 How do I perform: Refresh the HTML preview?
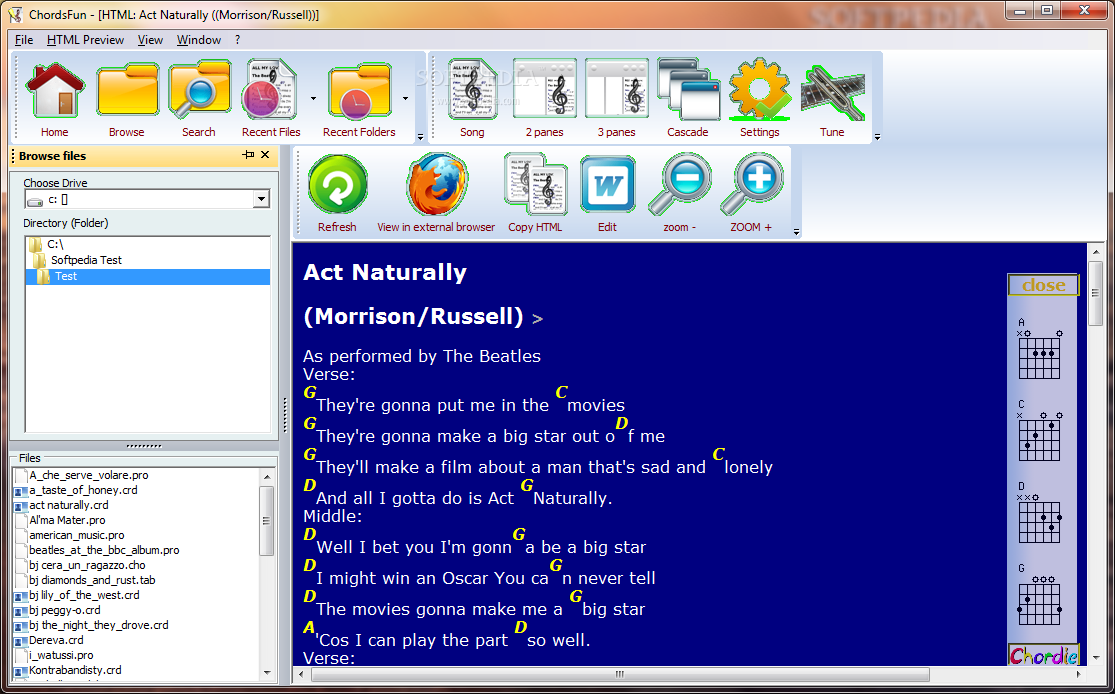(x=337, y=185)
